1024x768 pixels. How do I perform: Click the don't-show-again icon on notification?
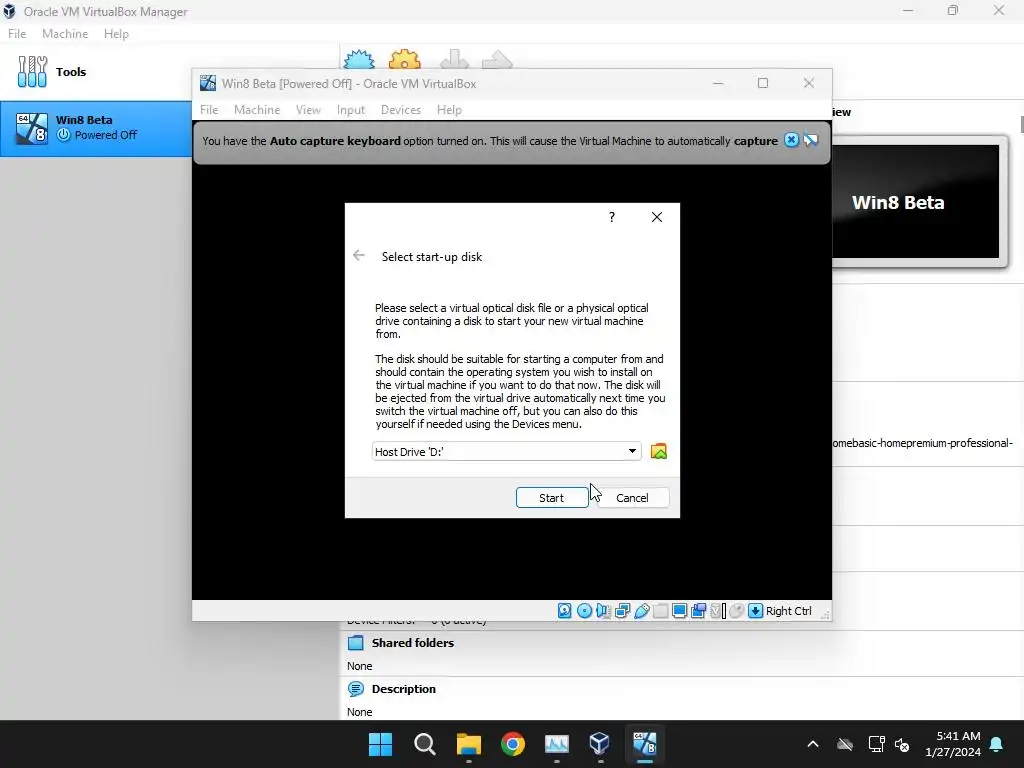[x=810, y=140]
